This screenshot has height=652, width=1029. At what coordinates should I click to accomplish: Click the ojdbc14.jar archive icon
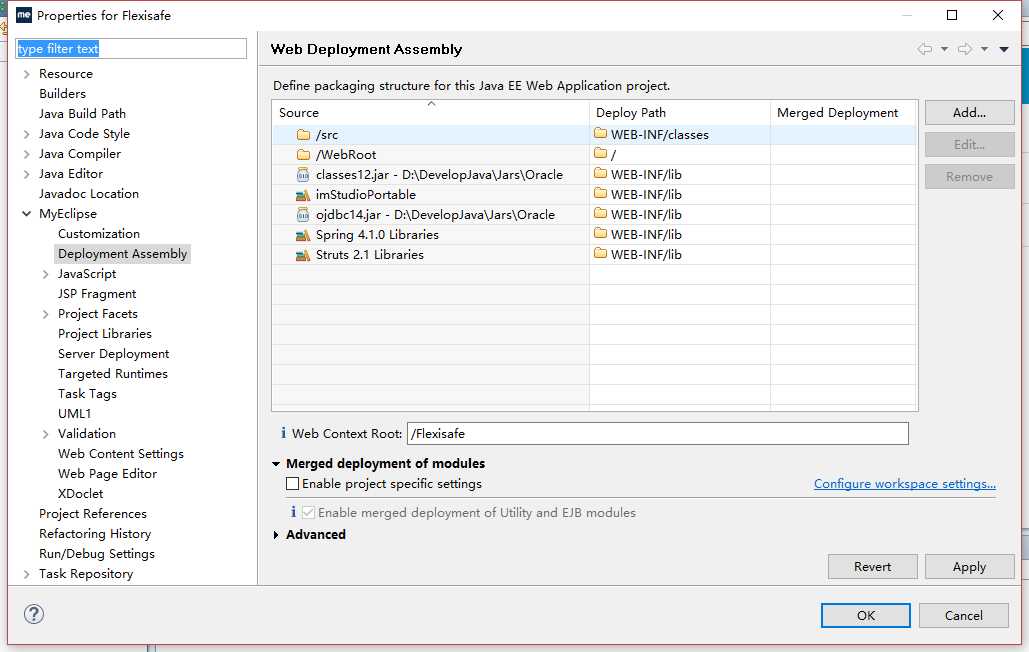(x=303, y=215)
